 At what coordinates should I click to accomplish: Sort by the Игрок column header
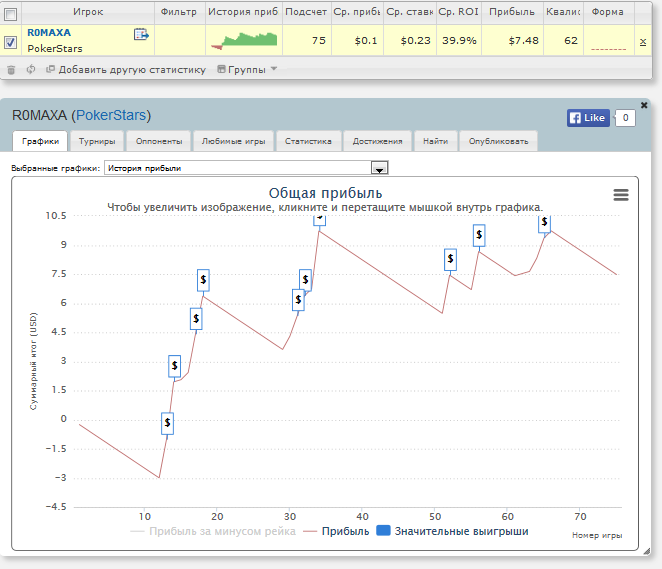88,12
